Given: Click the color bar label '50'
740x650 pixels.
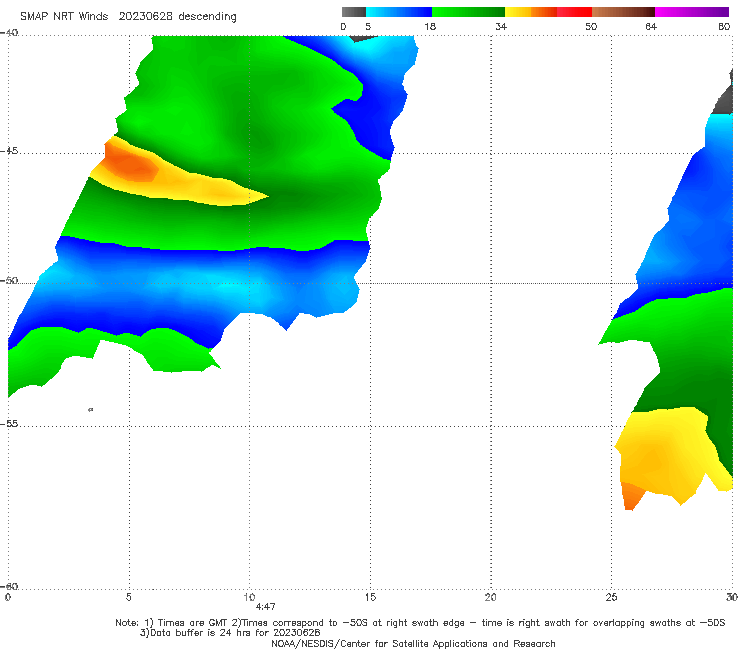Looking at the screenshot, I should pyautogui.click(x=591, y=27).
